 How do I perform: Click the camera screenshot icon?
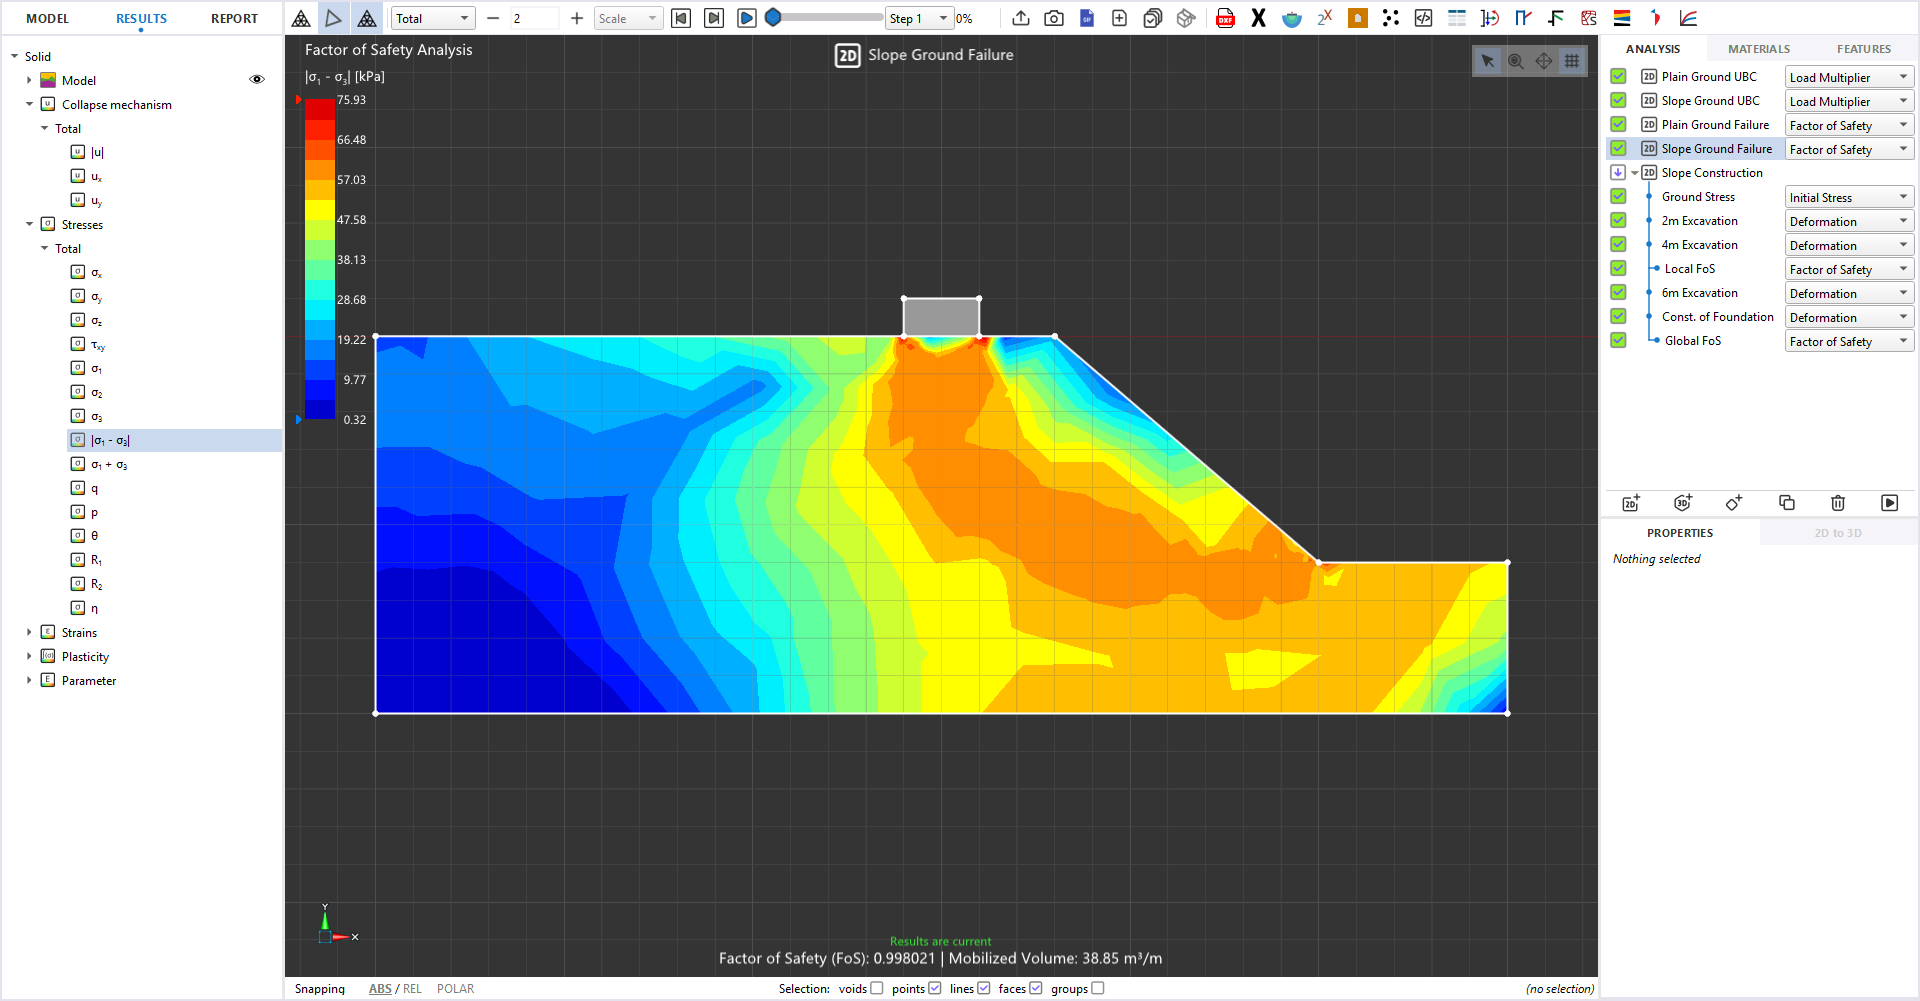pyautogui.click(x=1054, y=18)
